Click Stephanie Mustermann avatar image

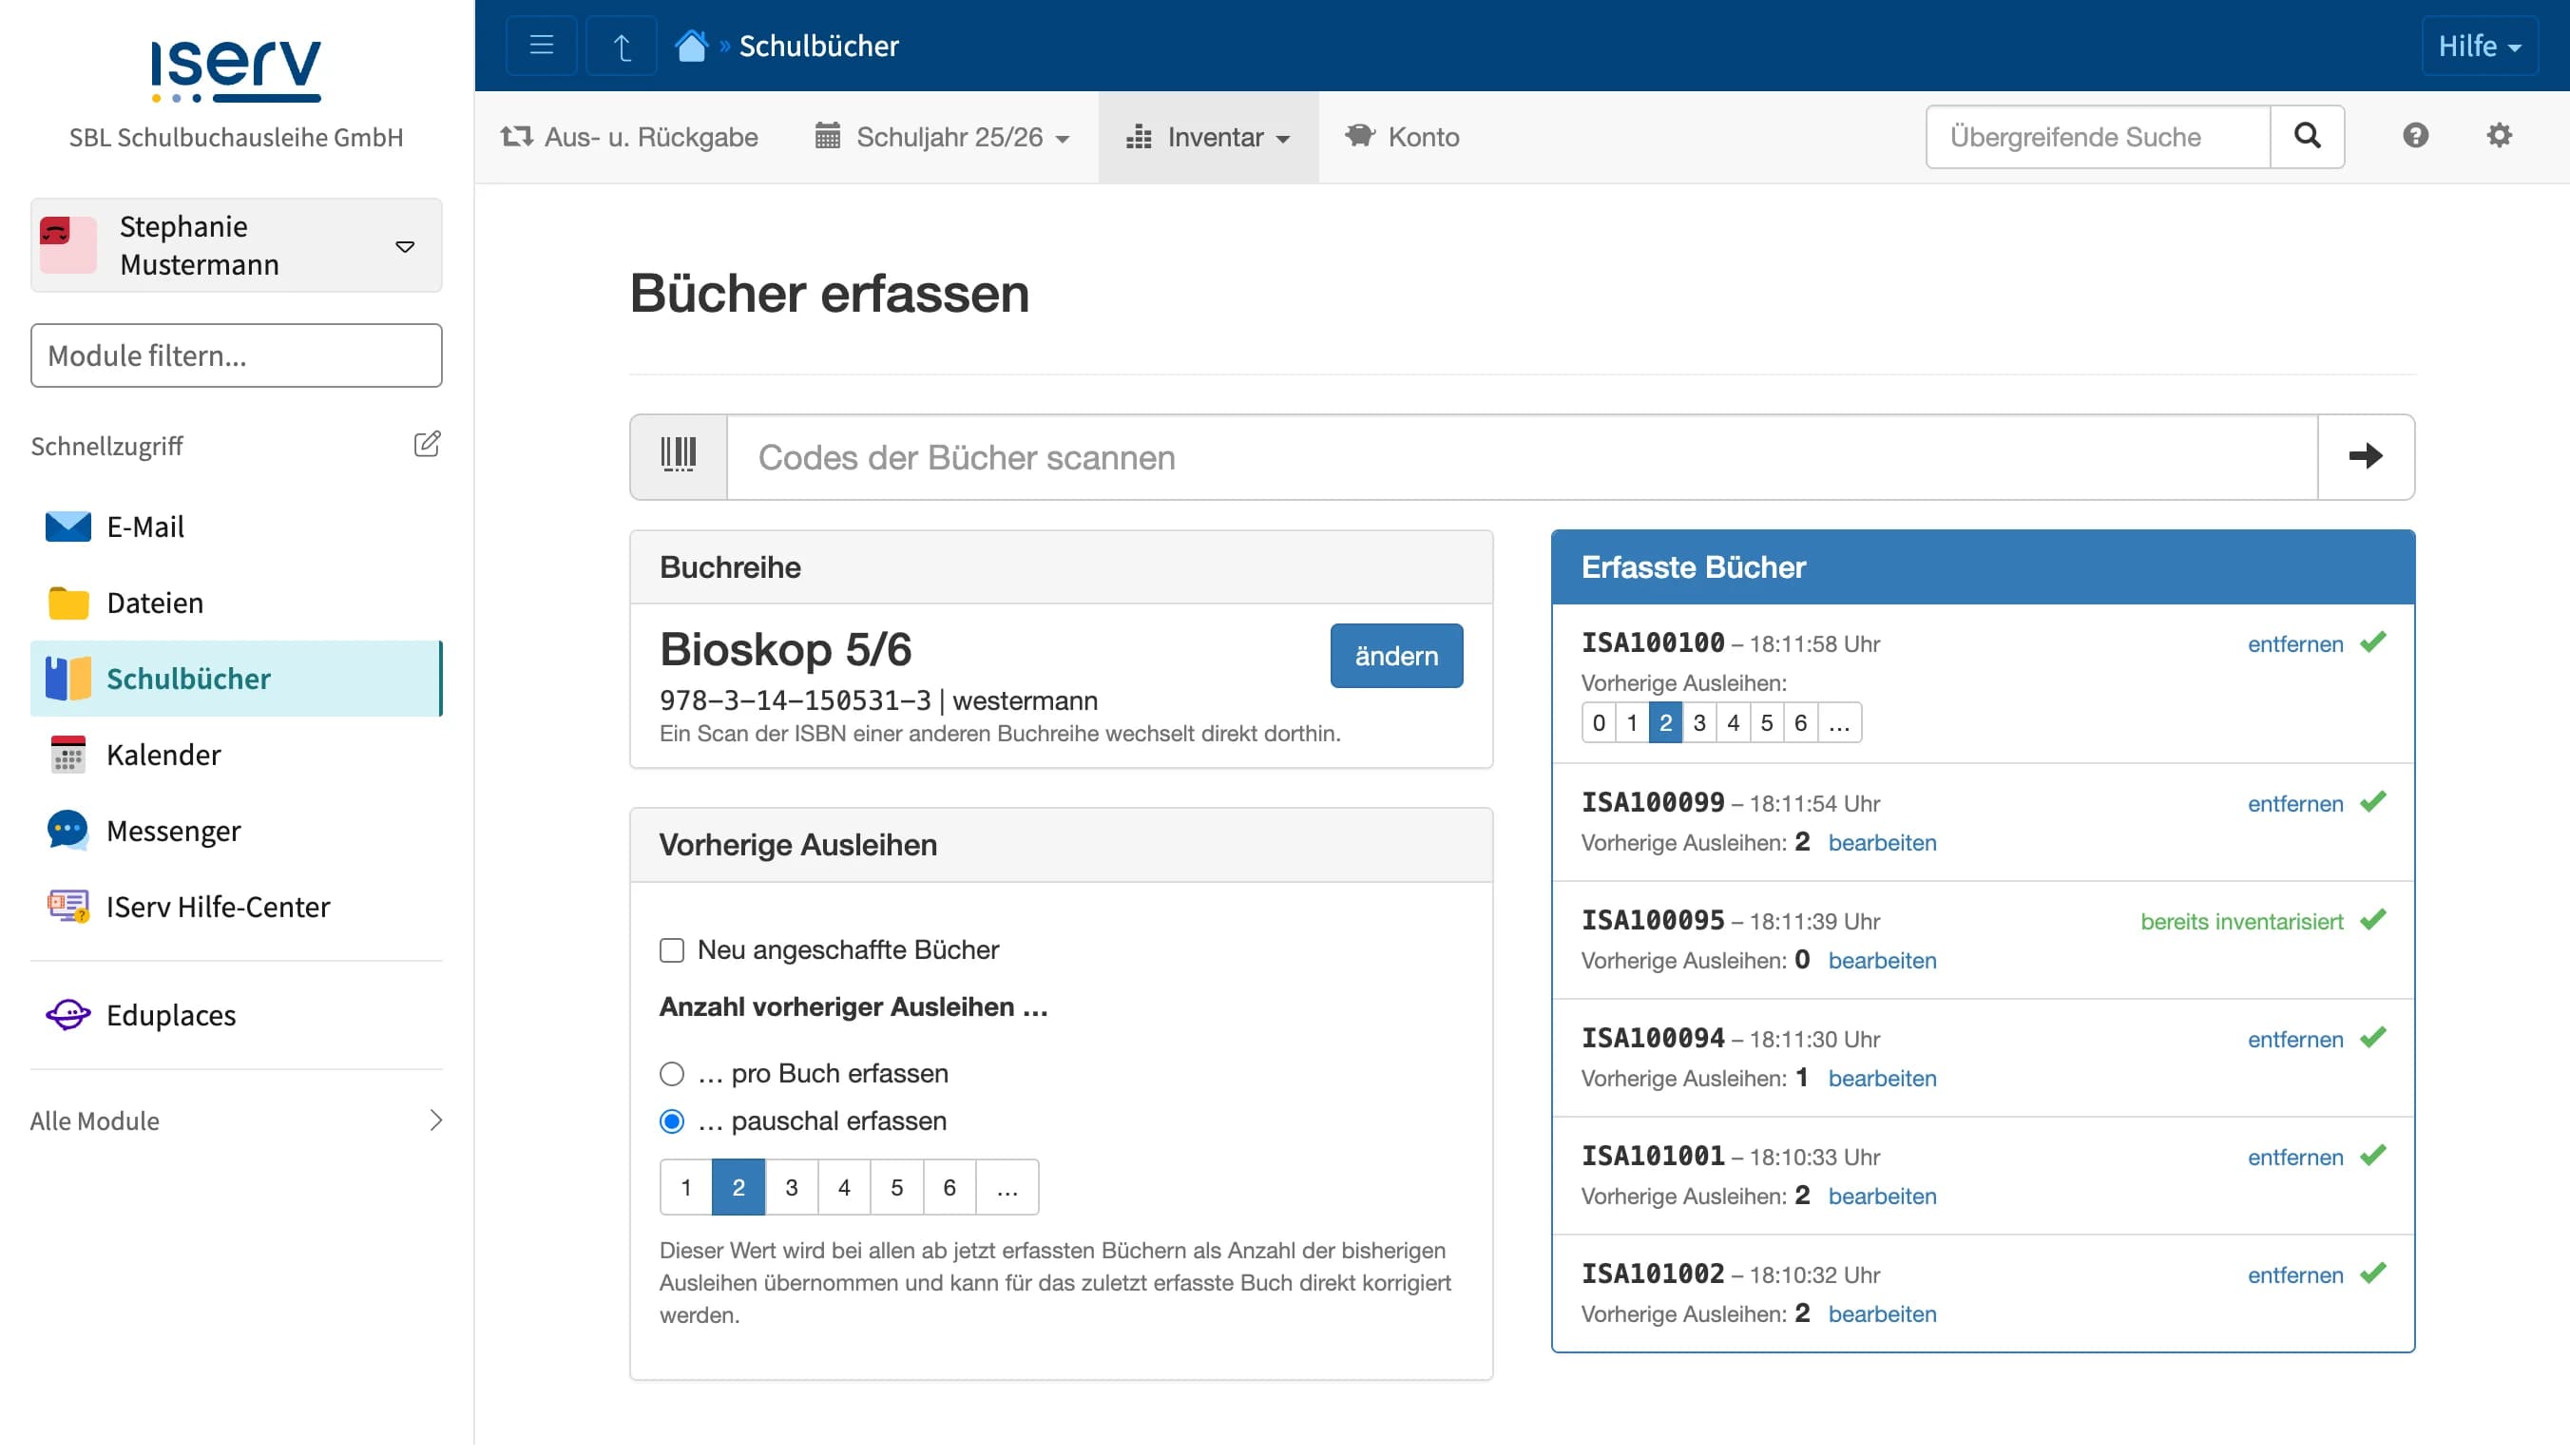pos(68,245)
